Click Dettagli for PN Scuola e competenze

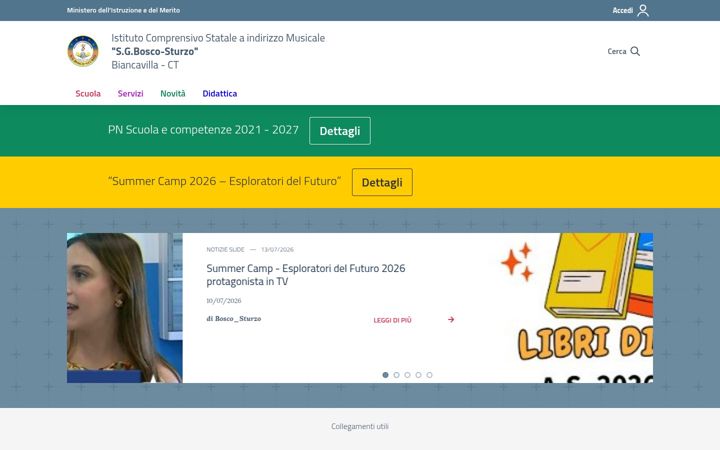pos(340,131)
